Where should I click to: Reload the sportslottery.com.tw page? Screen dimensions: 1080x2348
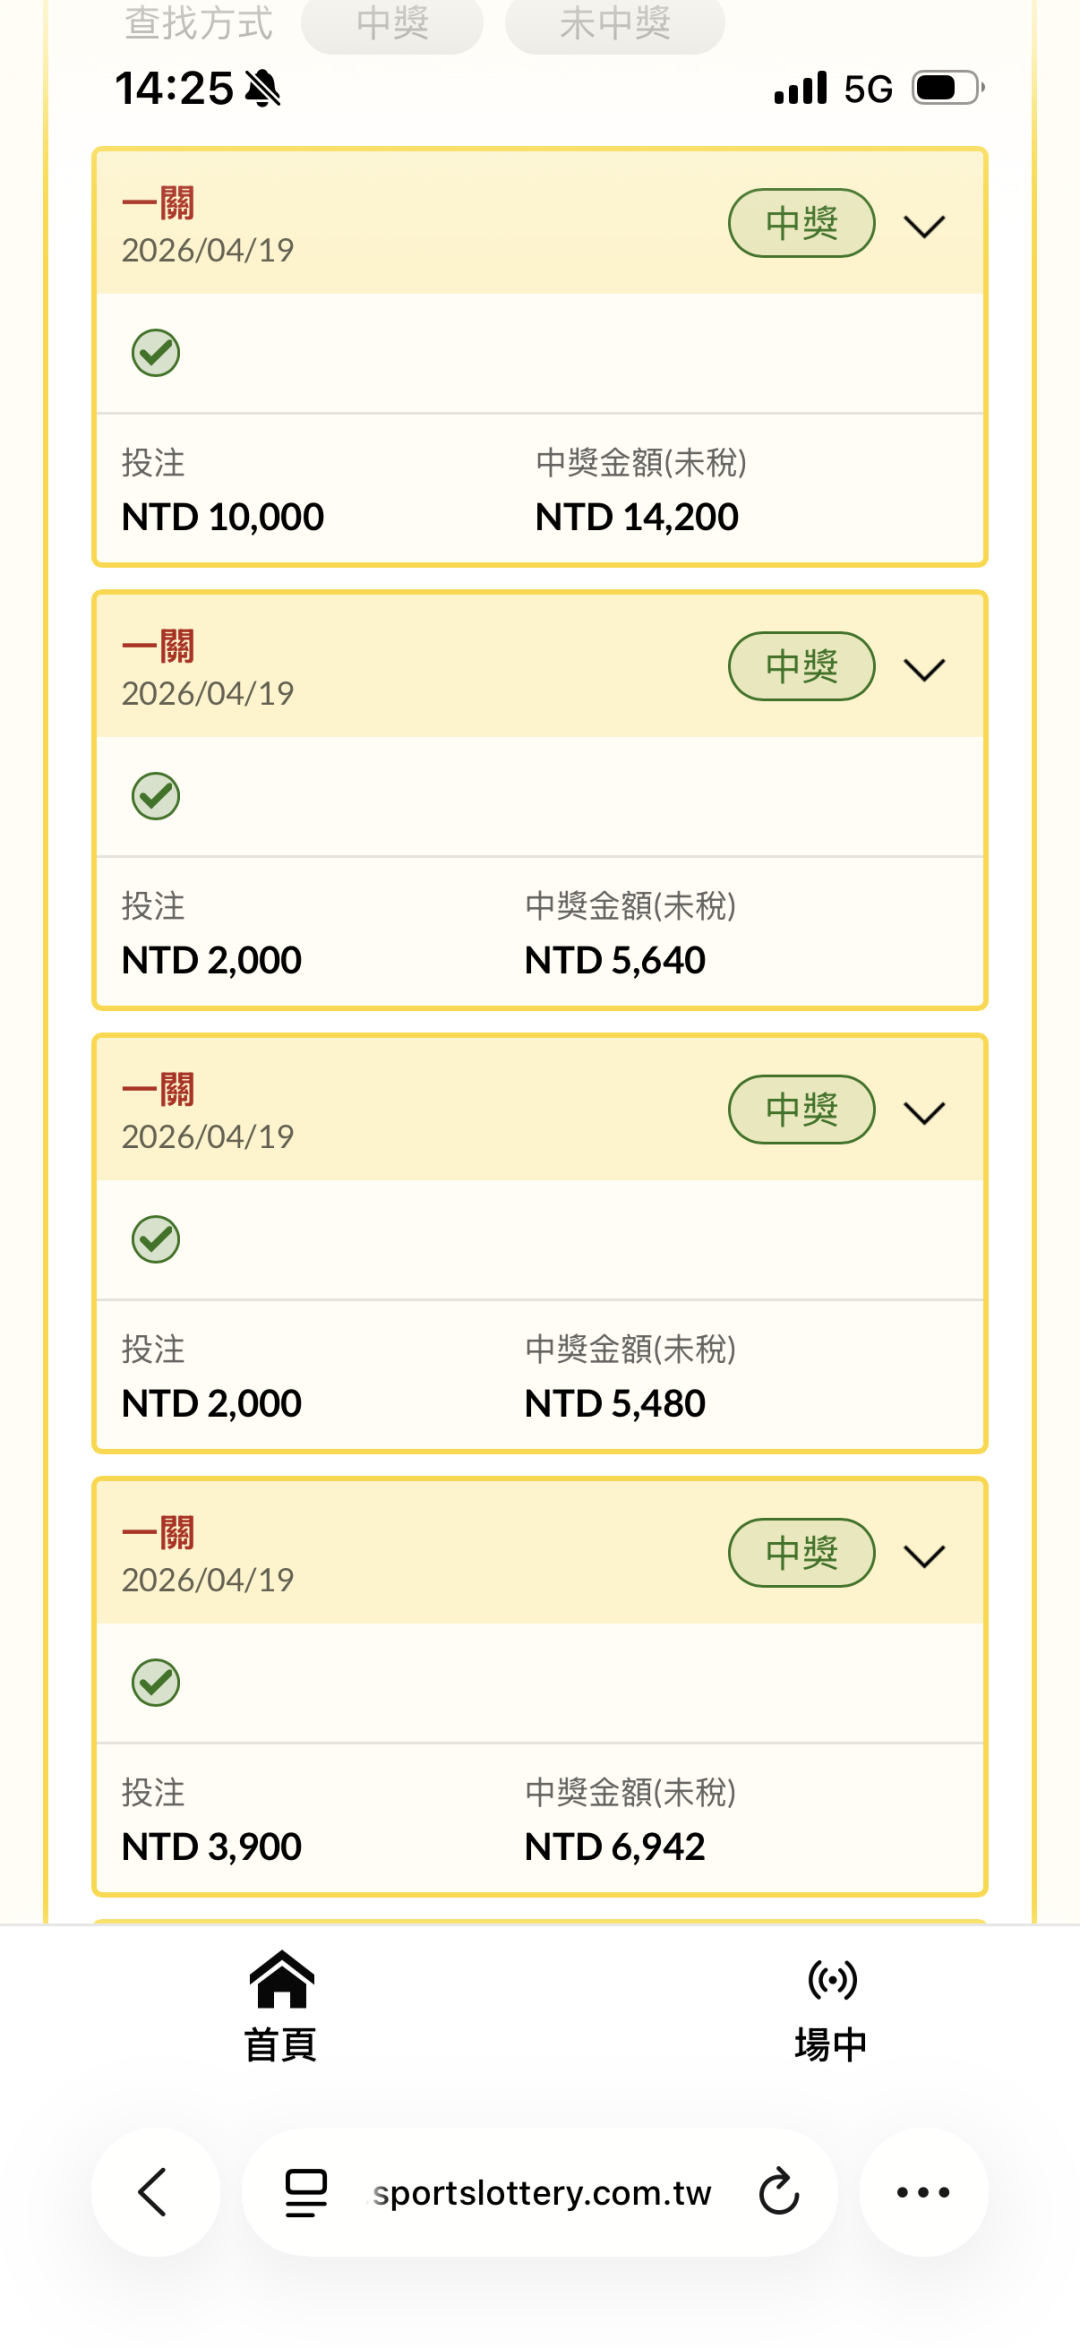click(778, 2192)
